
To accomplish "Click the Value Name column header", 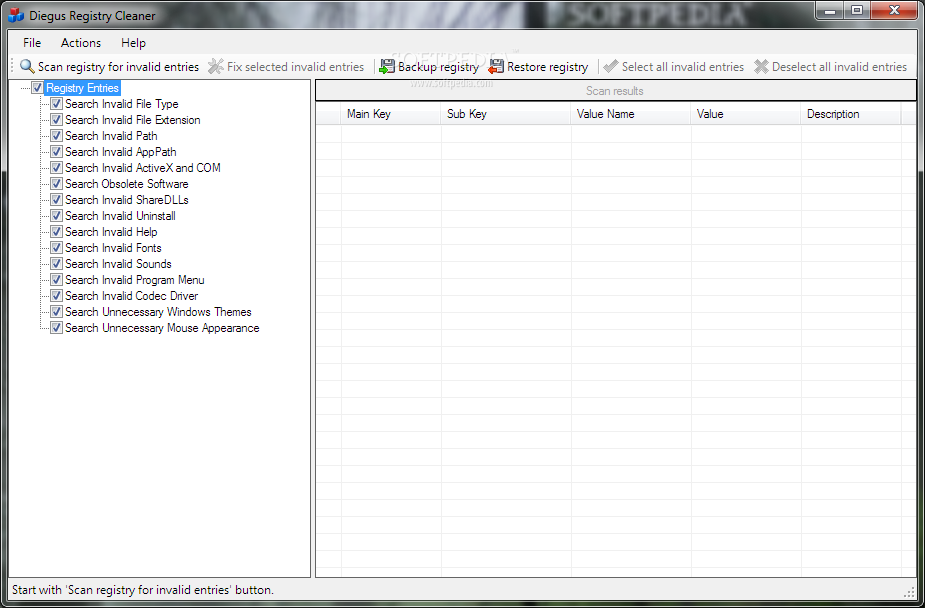I will point(631,114).
